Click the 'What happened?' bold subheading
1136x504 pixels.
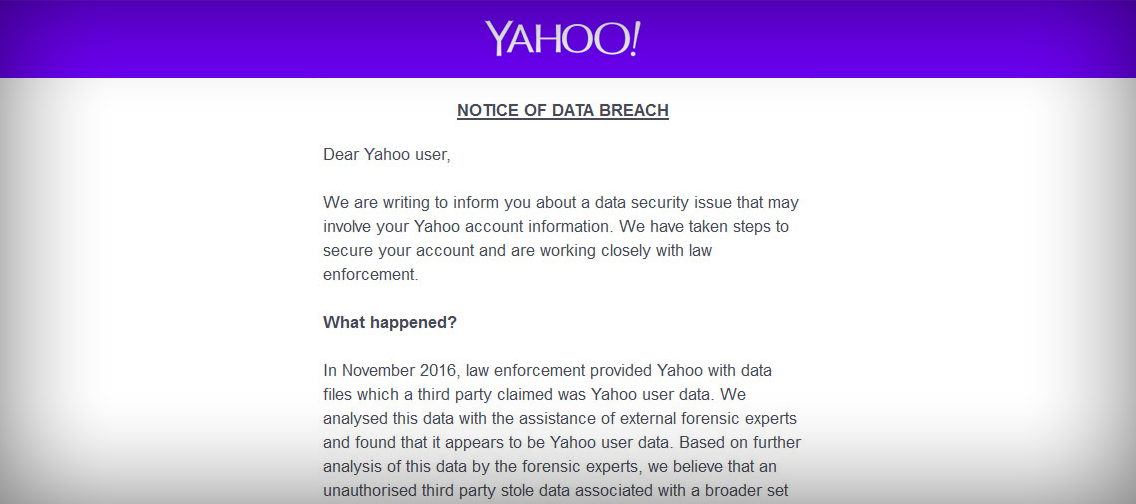click(390, 322)
